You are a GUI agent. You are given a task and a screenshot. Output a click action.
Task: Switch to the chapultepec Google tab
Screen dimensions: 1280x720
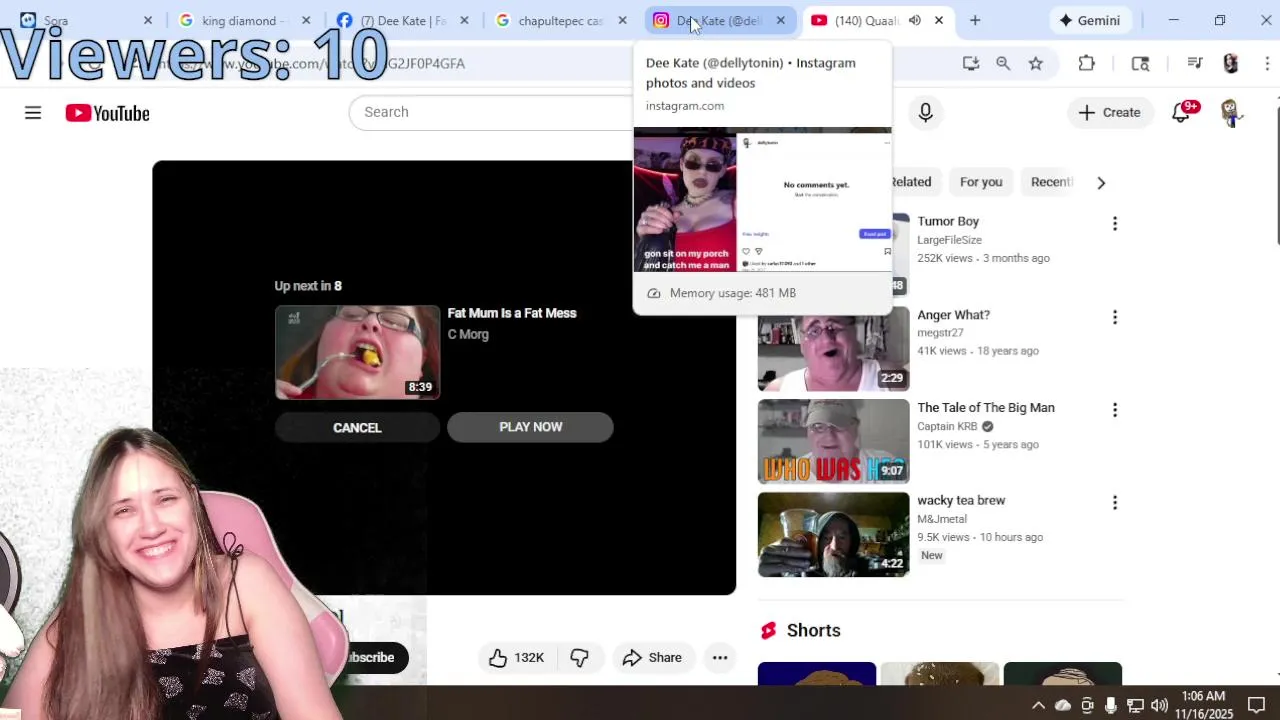pos(561,20)
